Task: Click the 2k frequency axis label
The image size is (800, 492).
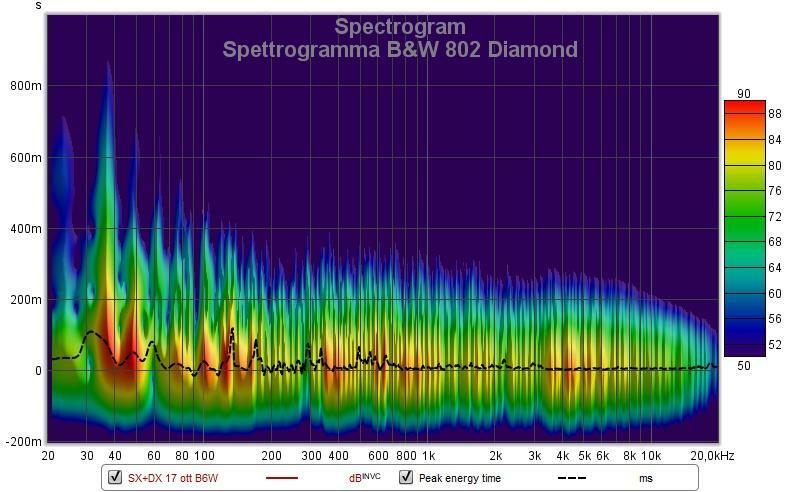Action: [495, 456]
